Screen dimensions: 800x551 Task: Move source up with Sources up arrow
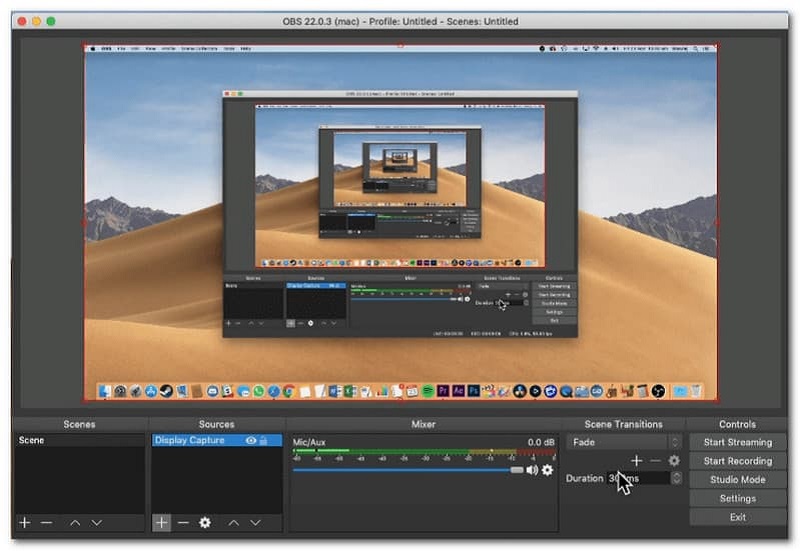click(x=234, y=522)
